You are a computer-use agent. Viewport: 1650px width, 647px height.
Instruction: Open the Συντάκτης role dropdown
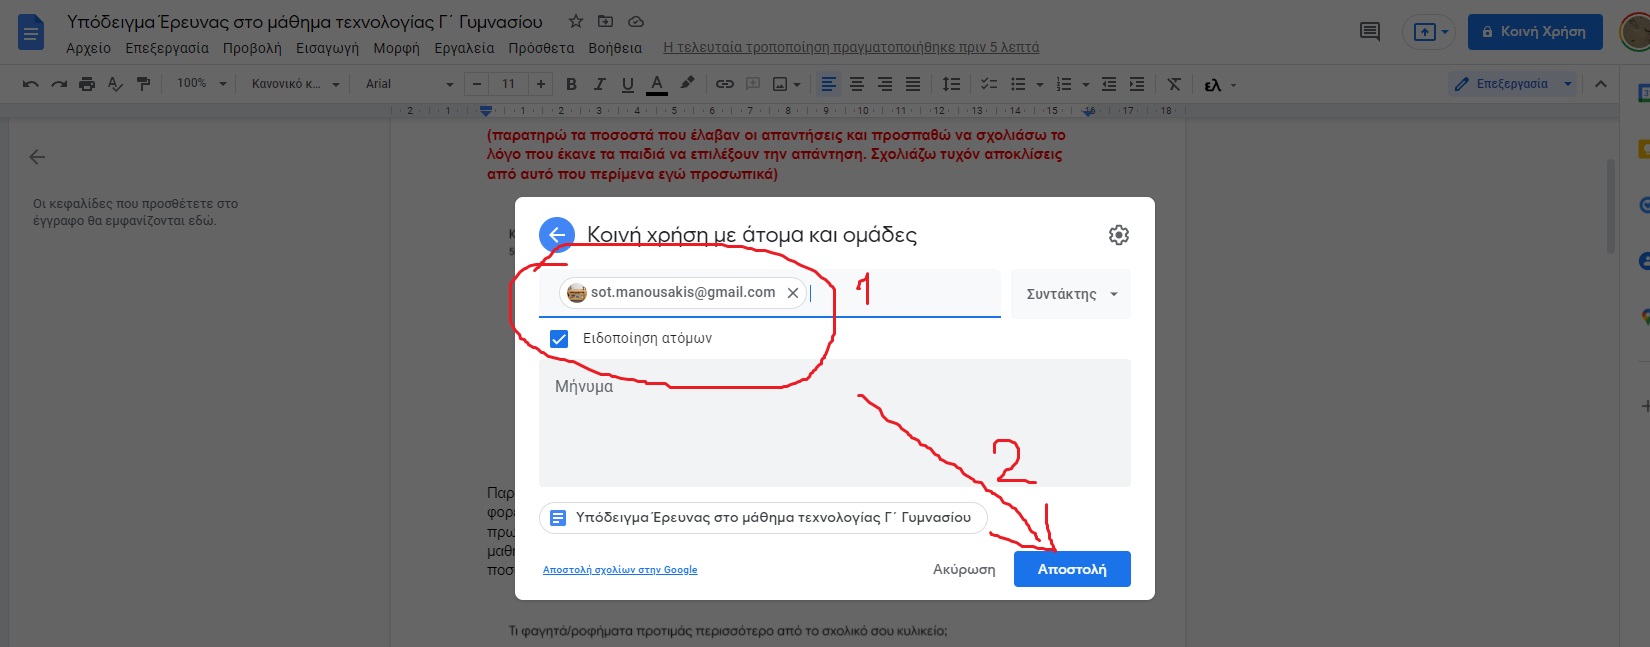pos(1071,294)
